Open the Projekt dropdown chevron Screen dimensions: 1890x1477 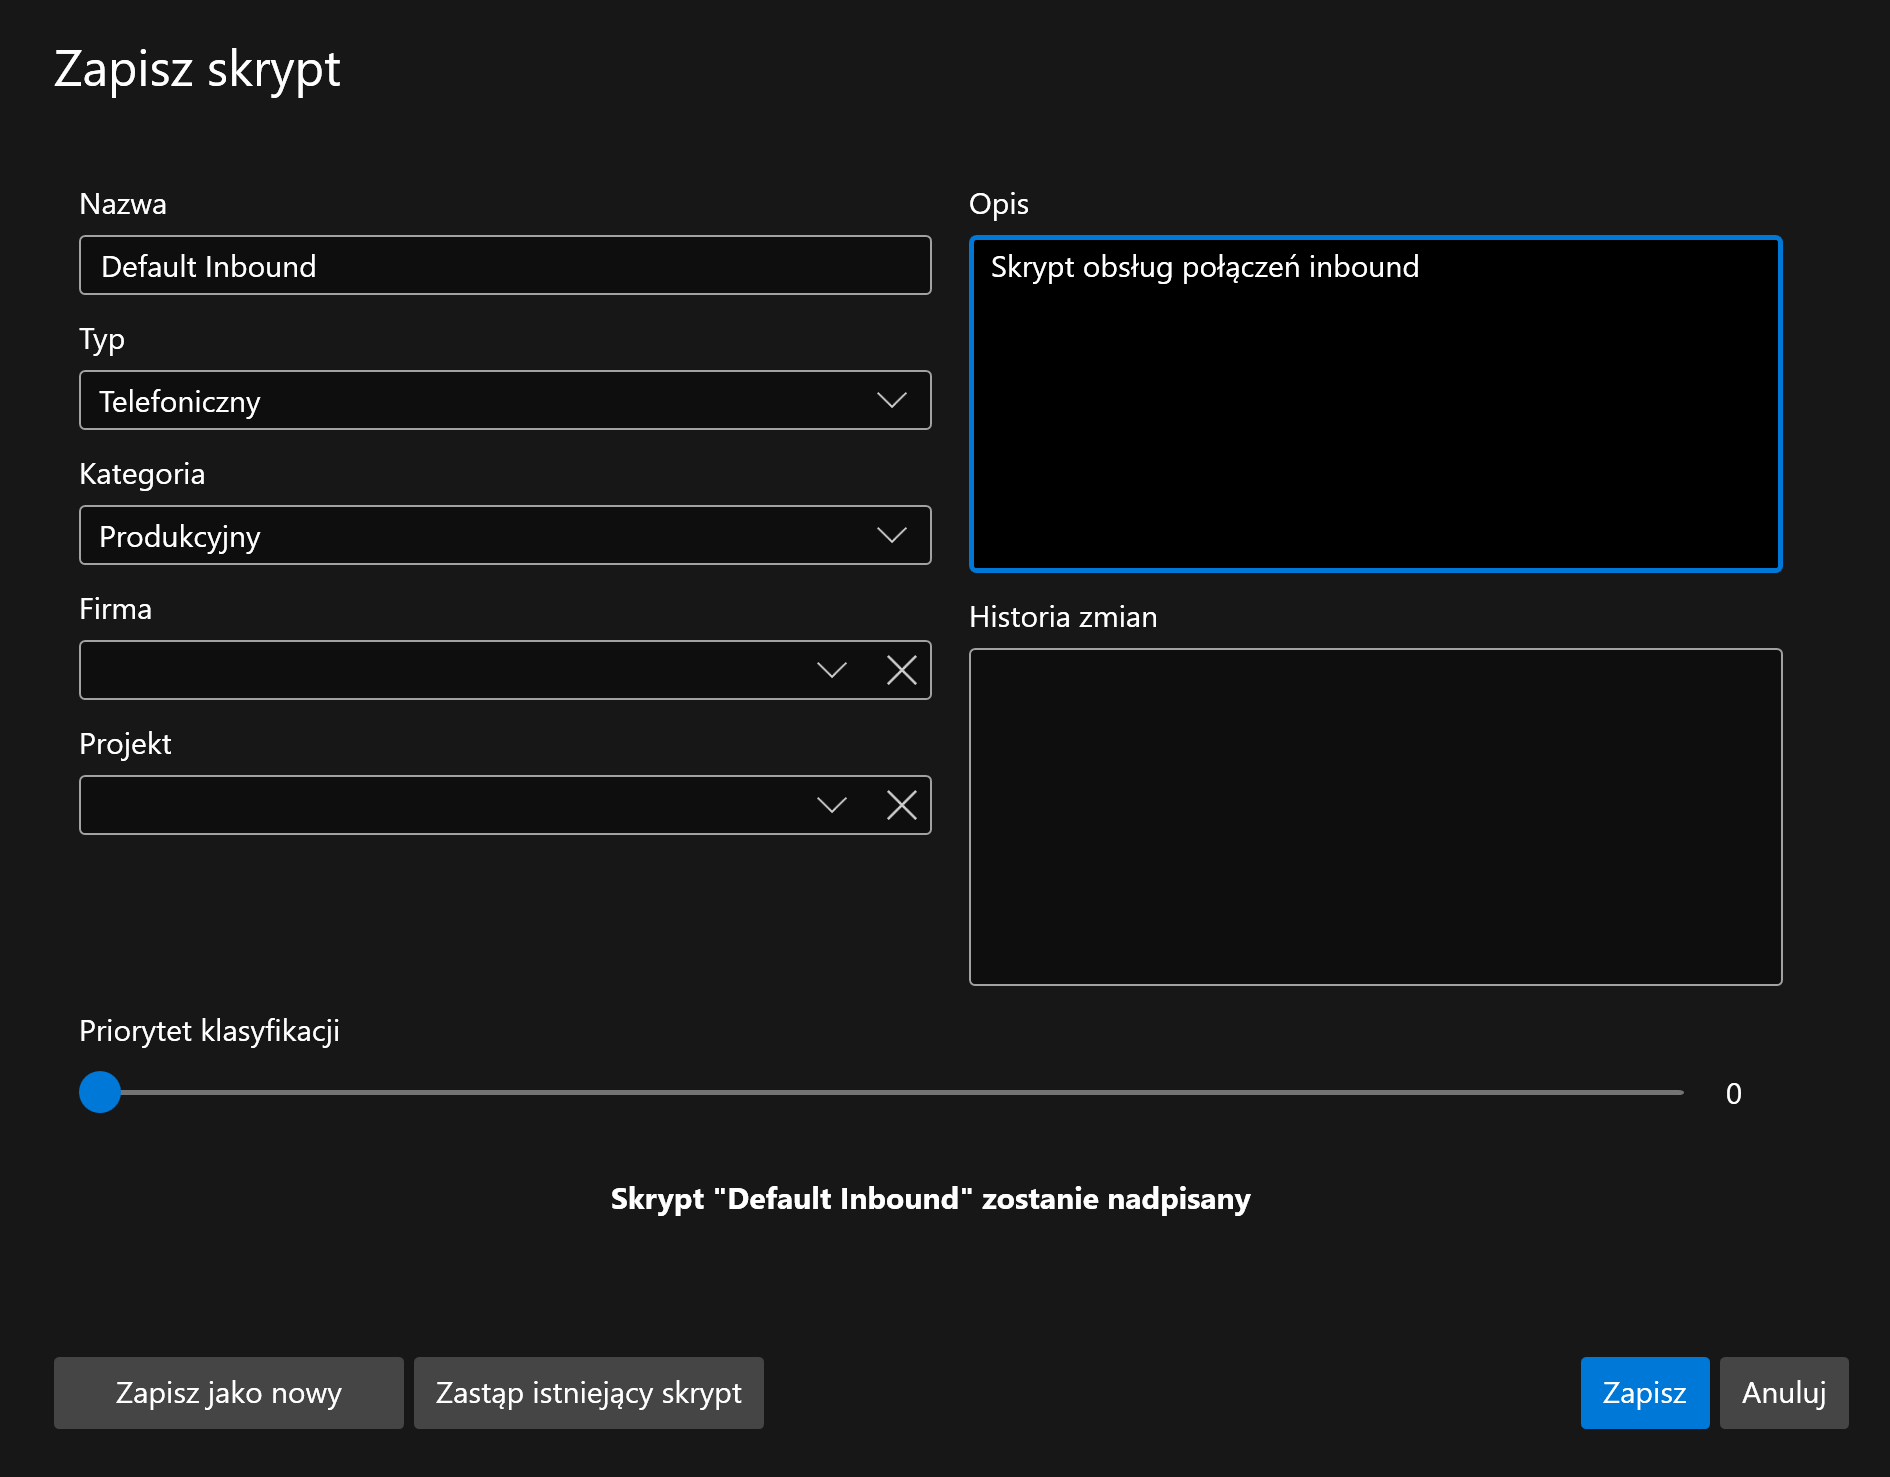(x=831, y=805)
